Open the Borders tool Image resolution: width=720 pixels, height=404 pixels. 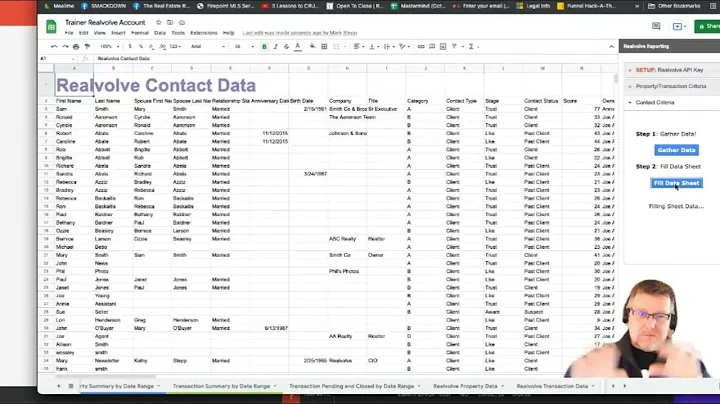324,46
